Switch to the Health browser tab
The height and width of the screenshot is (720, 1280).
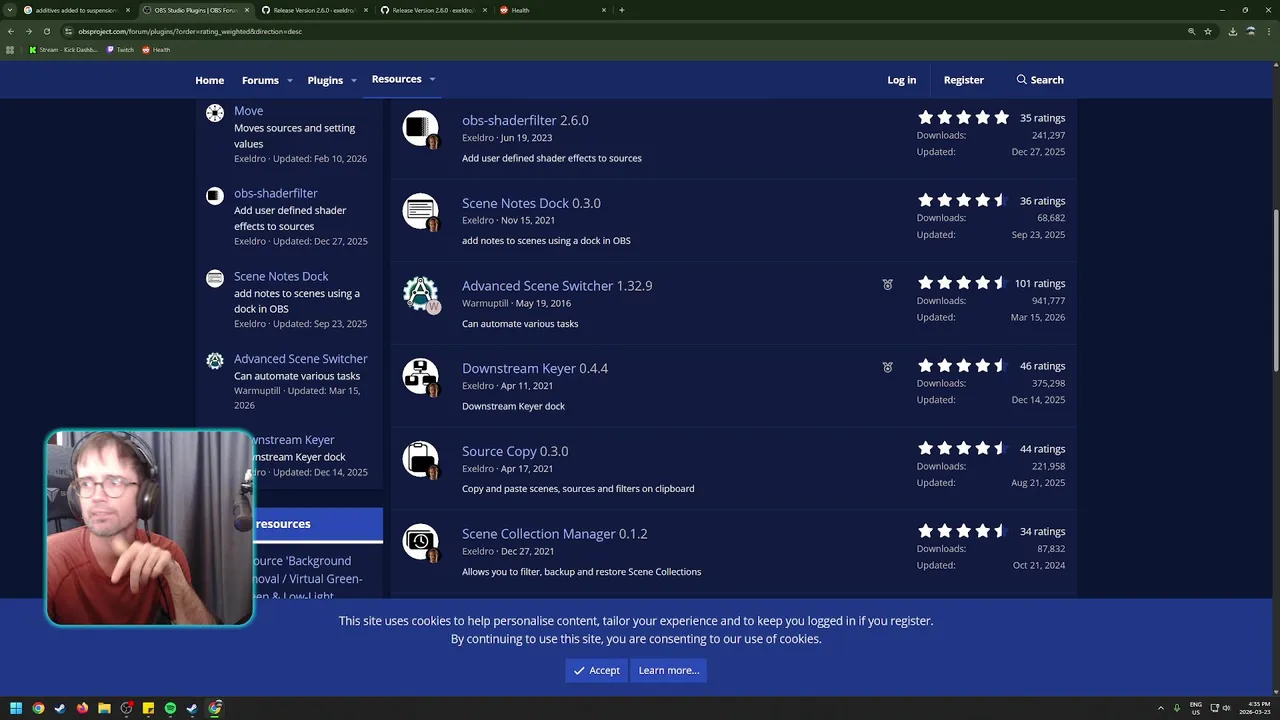click(x=554, y=10)
